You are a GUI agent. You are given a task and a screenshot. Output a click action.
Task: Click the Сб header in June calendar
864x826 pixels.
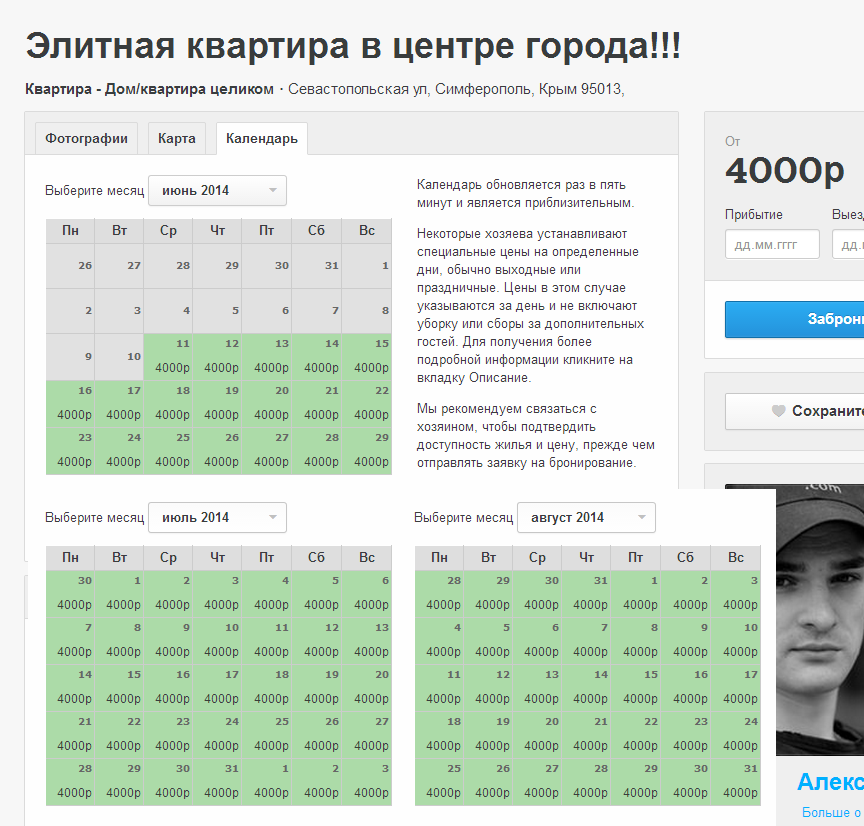pyautogui.click(x=316, y=230)
